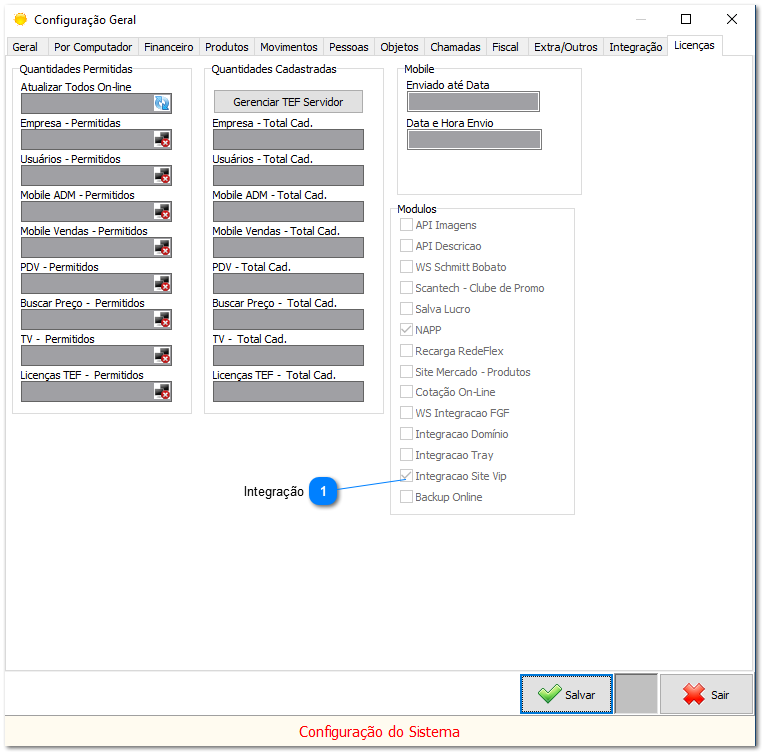Click the TV - Total Cad. field
This screenshot has height=755, width=765.
click(x=288, y=356)
